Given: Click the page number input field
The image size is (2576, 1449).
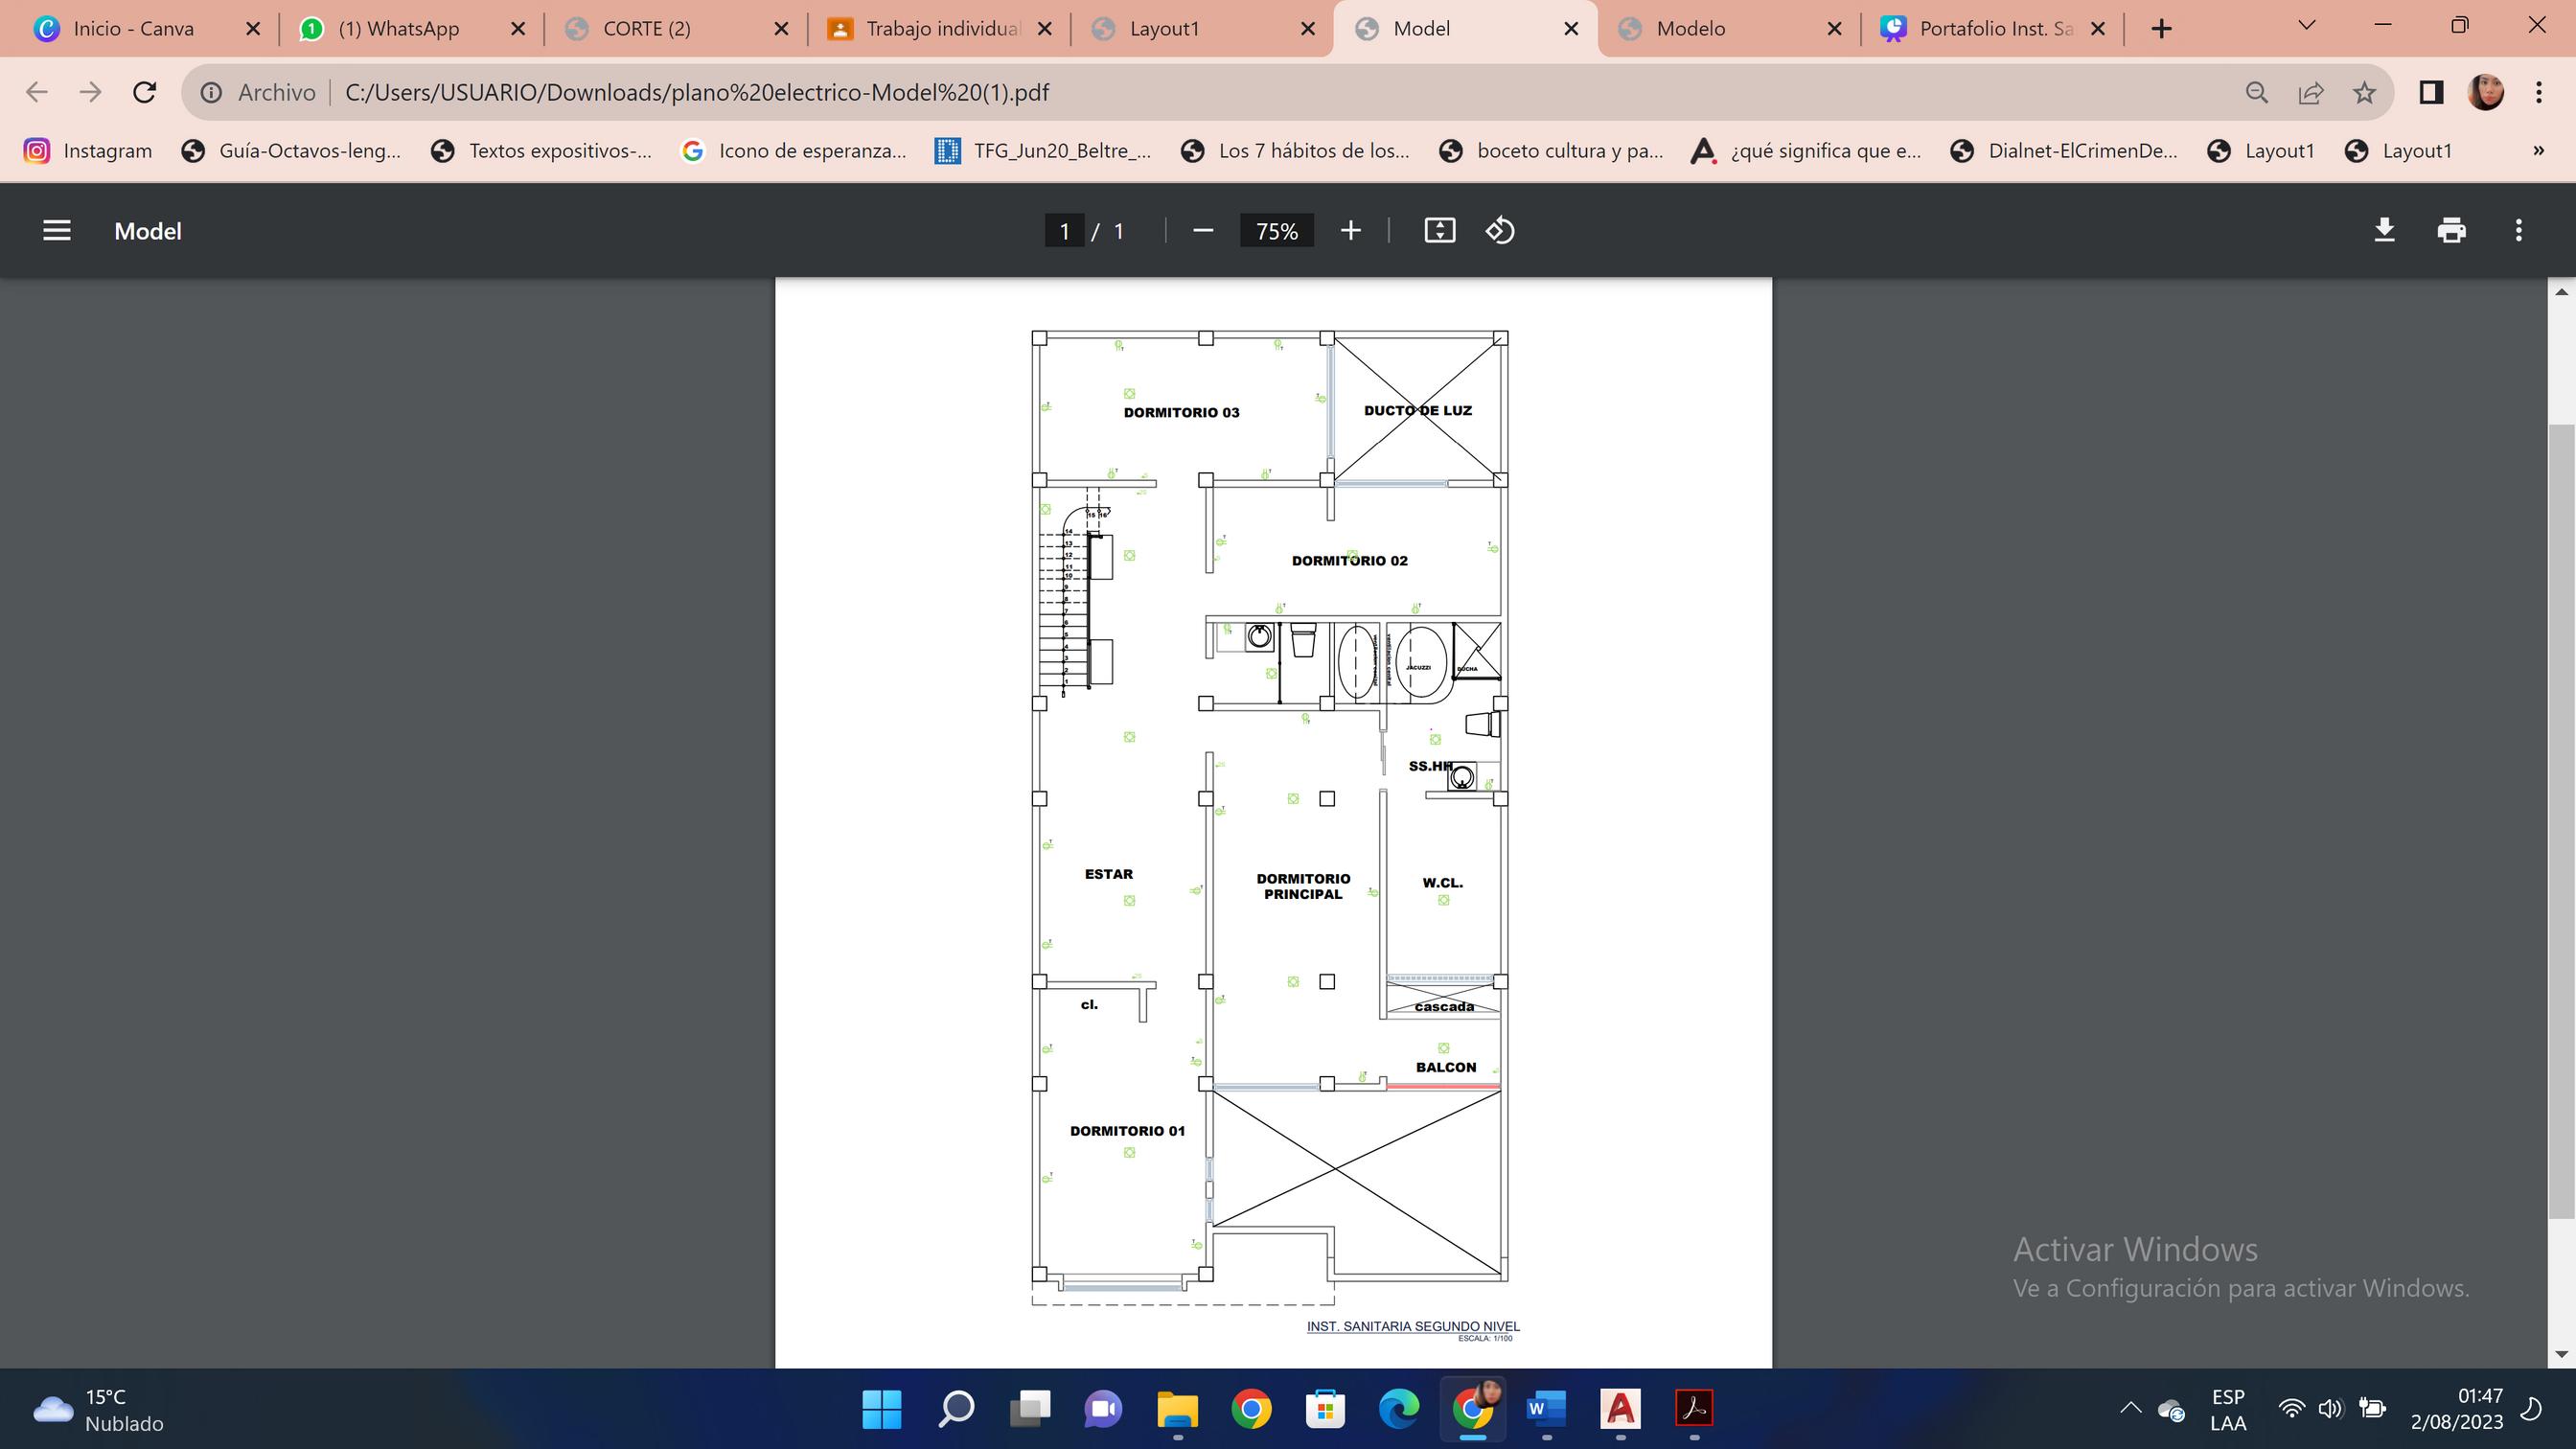Looking at the screenshot, I should (1064, 231).
